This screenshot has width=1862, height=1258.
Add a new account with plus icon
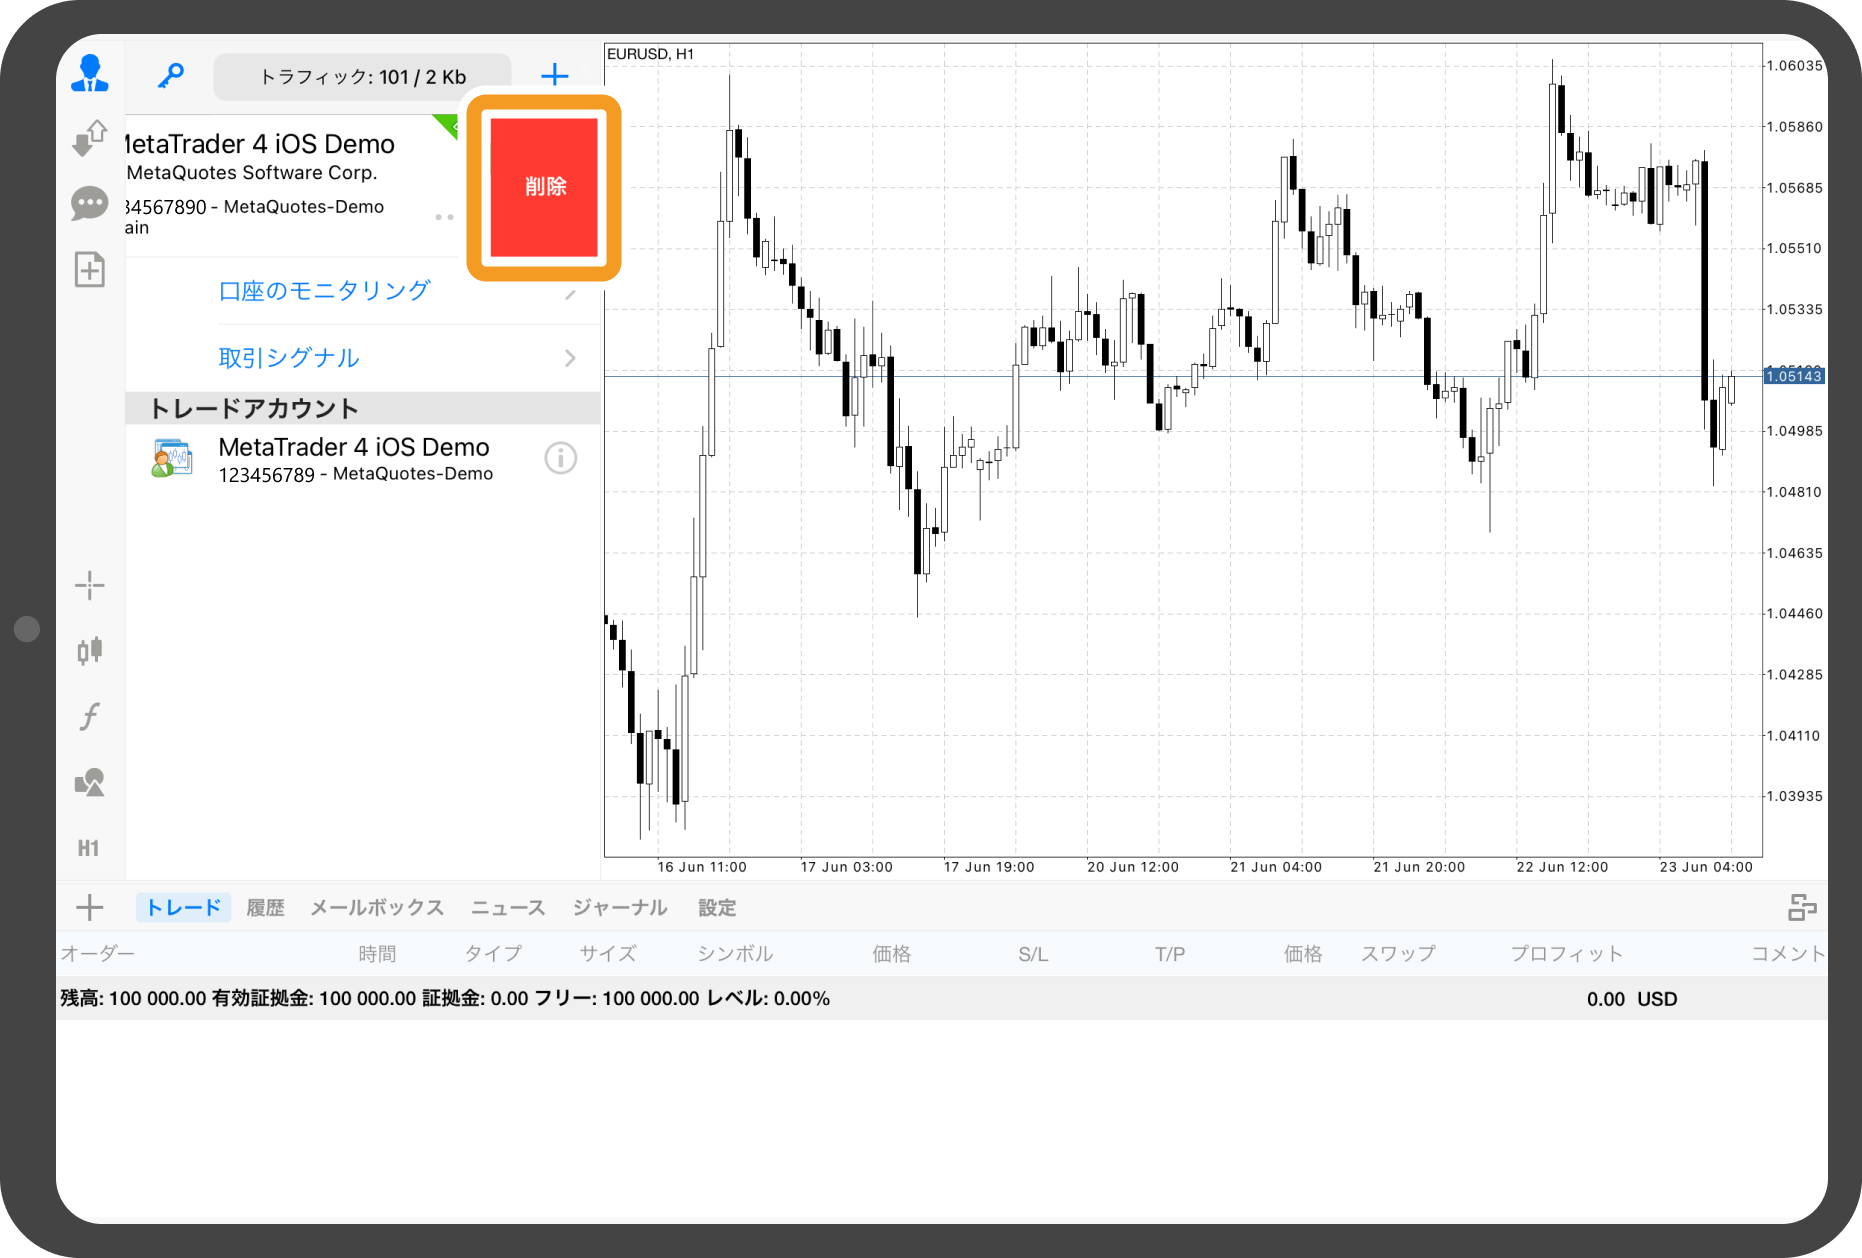(x=555, y=75)
